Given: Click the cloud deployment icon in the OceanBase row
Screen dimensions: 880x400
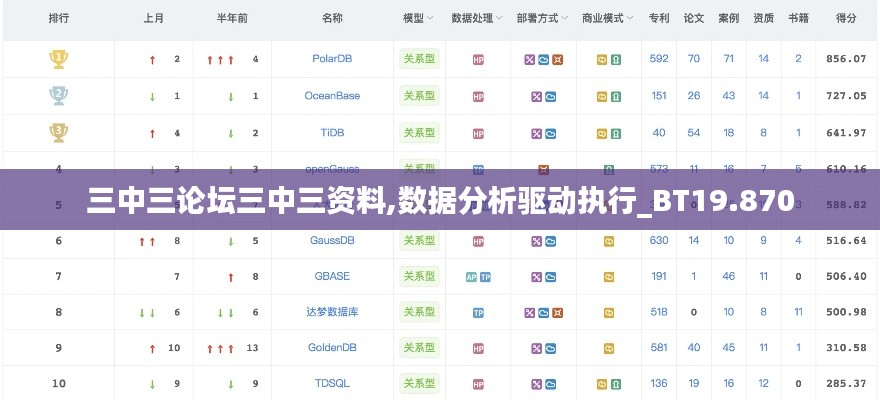Looking at the screenshot, I should [551, 97].
